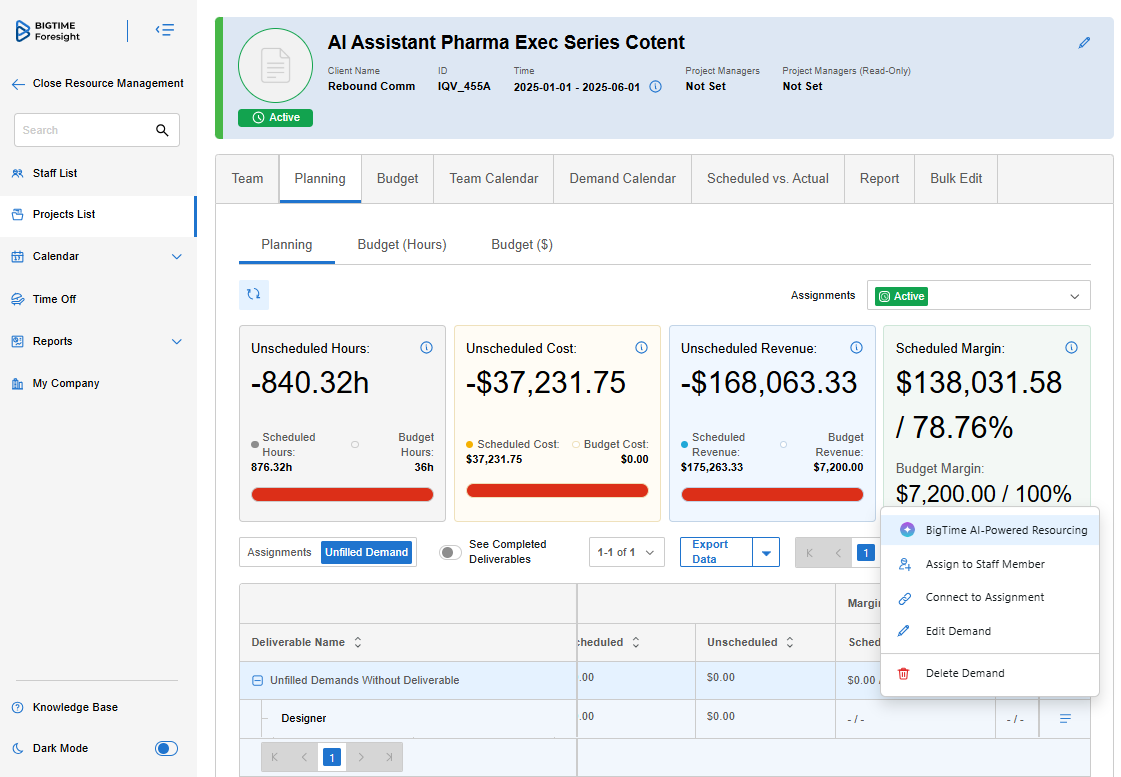This screenshot has height=777, width=1121.
Task: Click the Unscheduled Cost red progress bar
Action: coord(557,490)
